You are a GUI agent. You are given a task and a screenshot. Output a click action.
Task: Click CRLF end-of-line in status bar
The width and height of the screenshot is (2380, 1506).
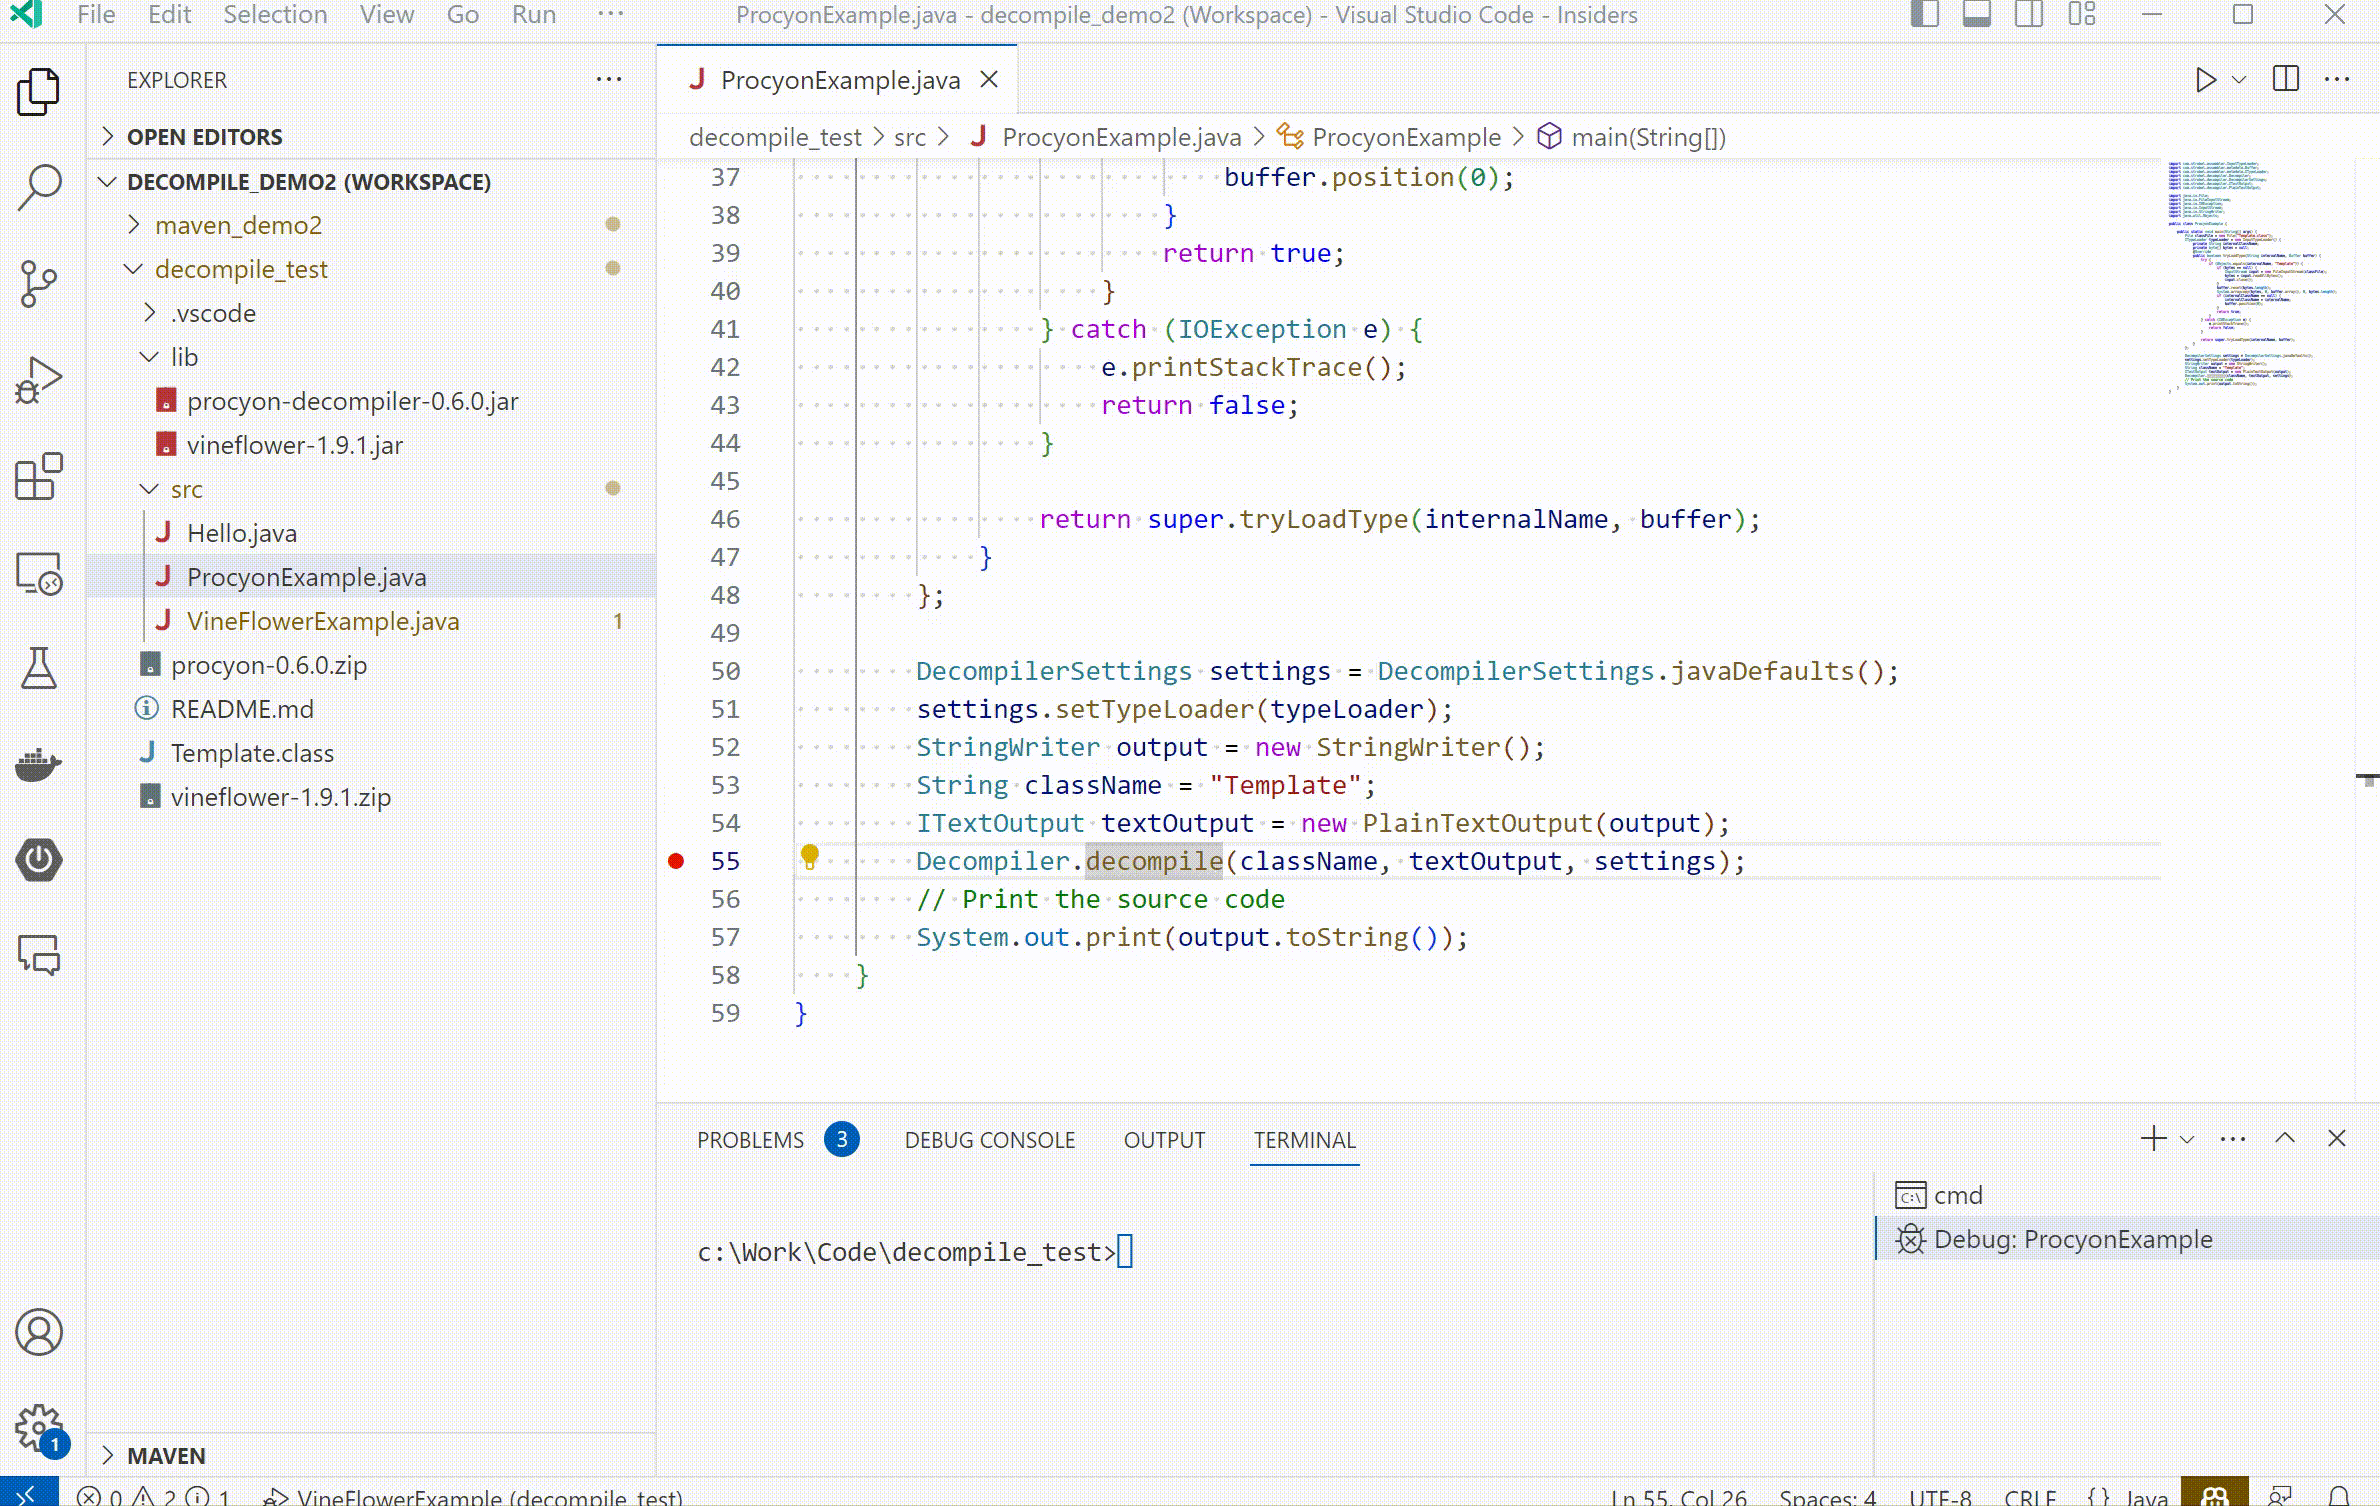point(2031,1497)
